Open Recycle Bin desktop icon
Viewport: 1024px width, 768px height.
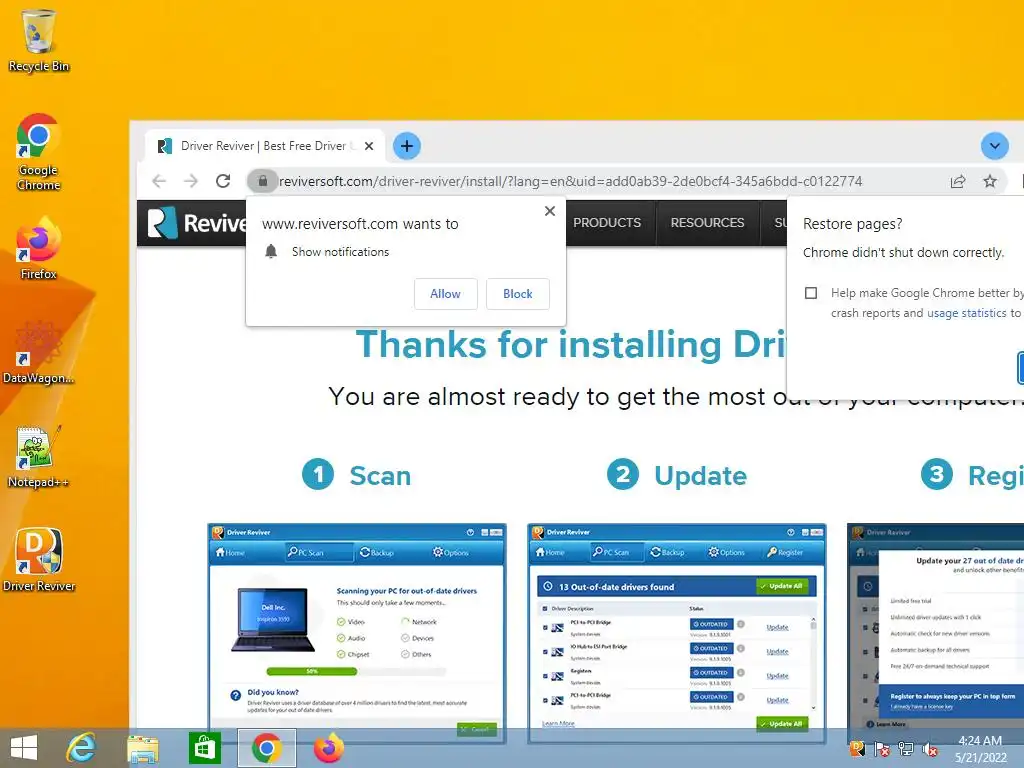39,40
